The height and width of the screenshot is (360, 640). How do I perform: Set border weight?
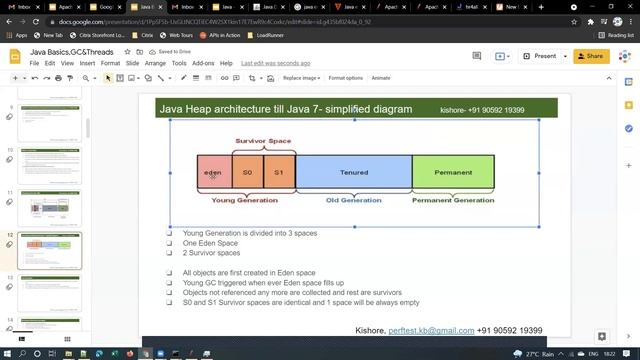(x=196, y=78)
